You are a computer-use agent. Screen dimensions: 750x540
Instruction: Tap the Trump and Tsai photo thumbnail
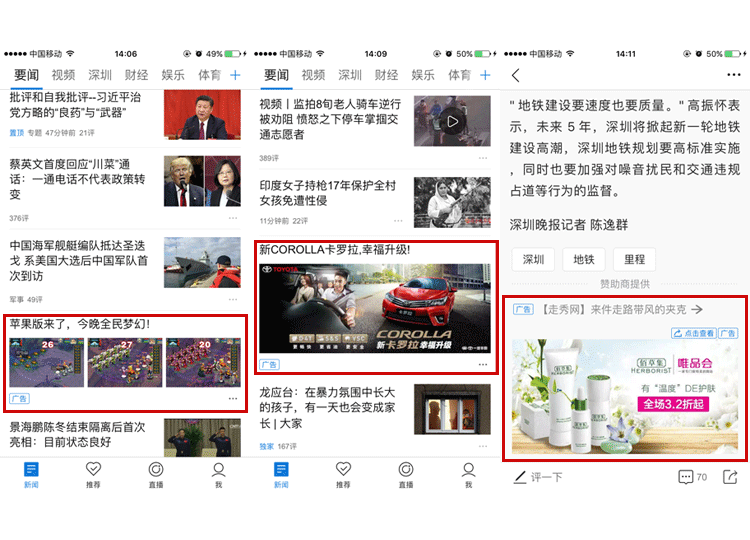coord(202,181)
